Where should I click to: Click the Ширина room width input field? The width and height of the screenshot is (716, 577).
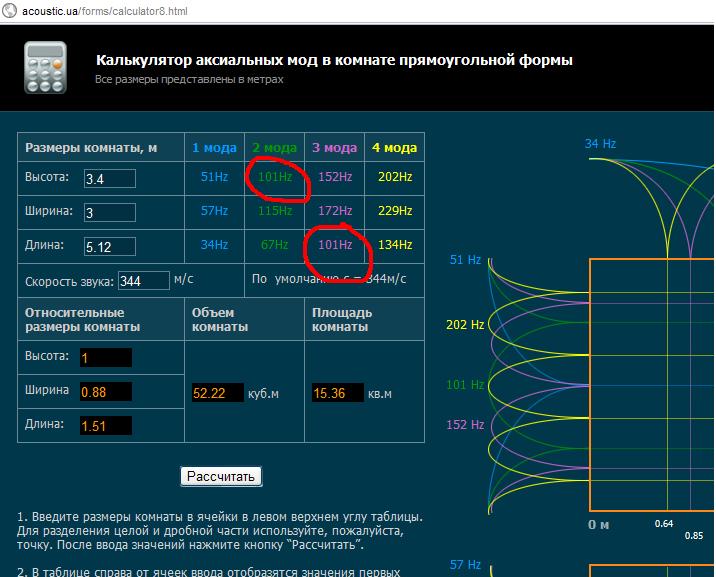click(110, 213)
